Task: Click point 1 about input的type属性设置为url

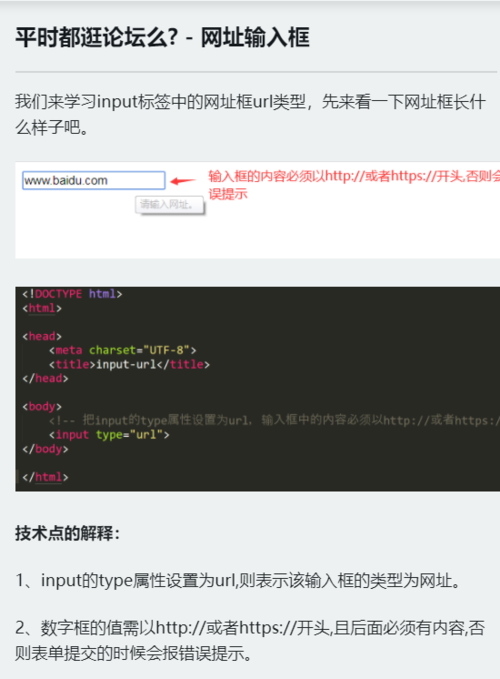Action: 238,580
